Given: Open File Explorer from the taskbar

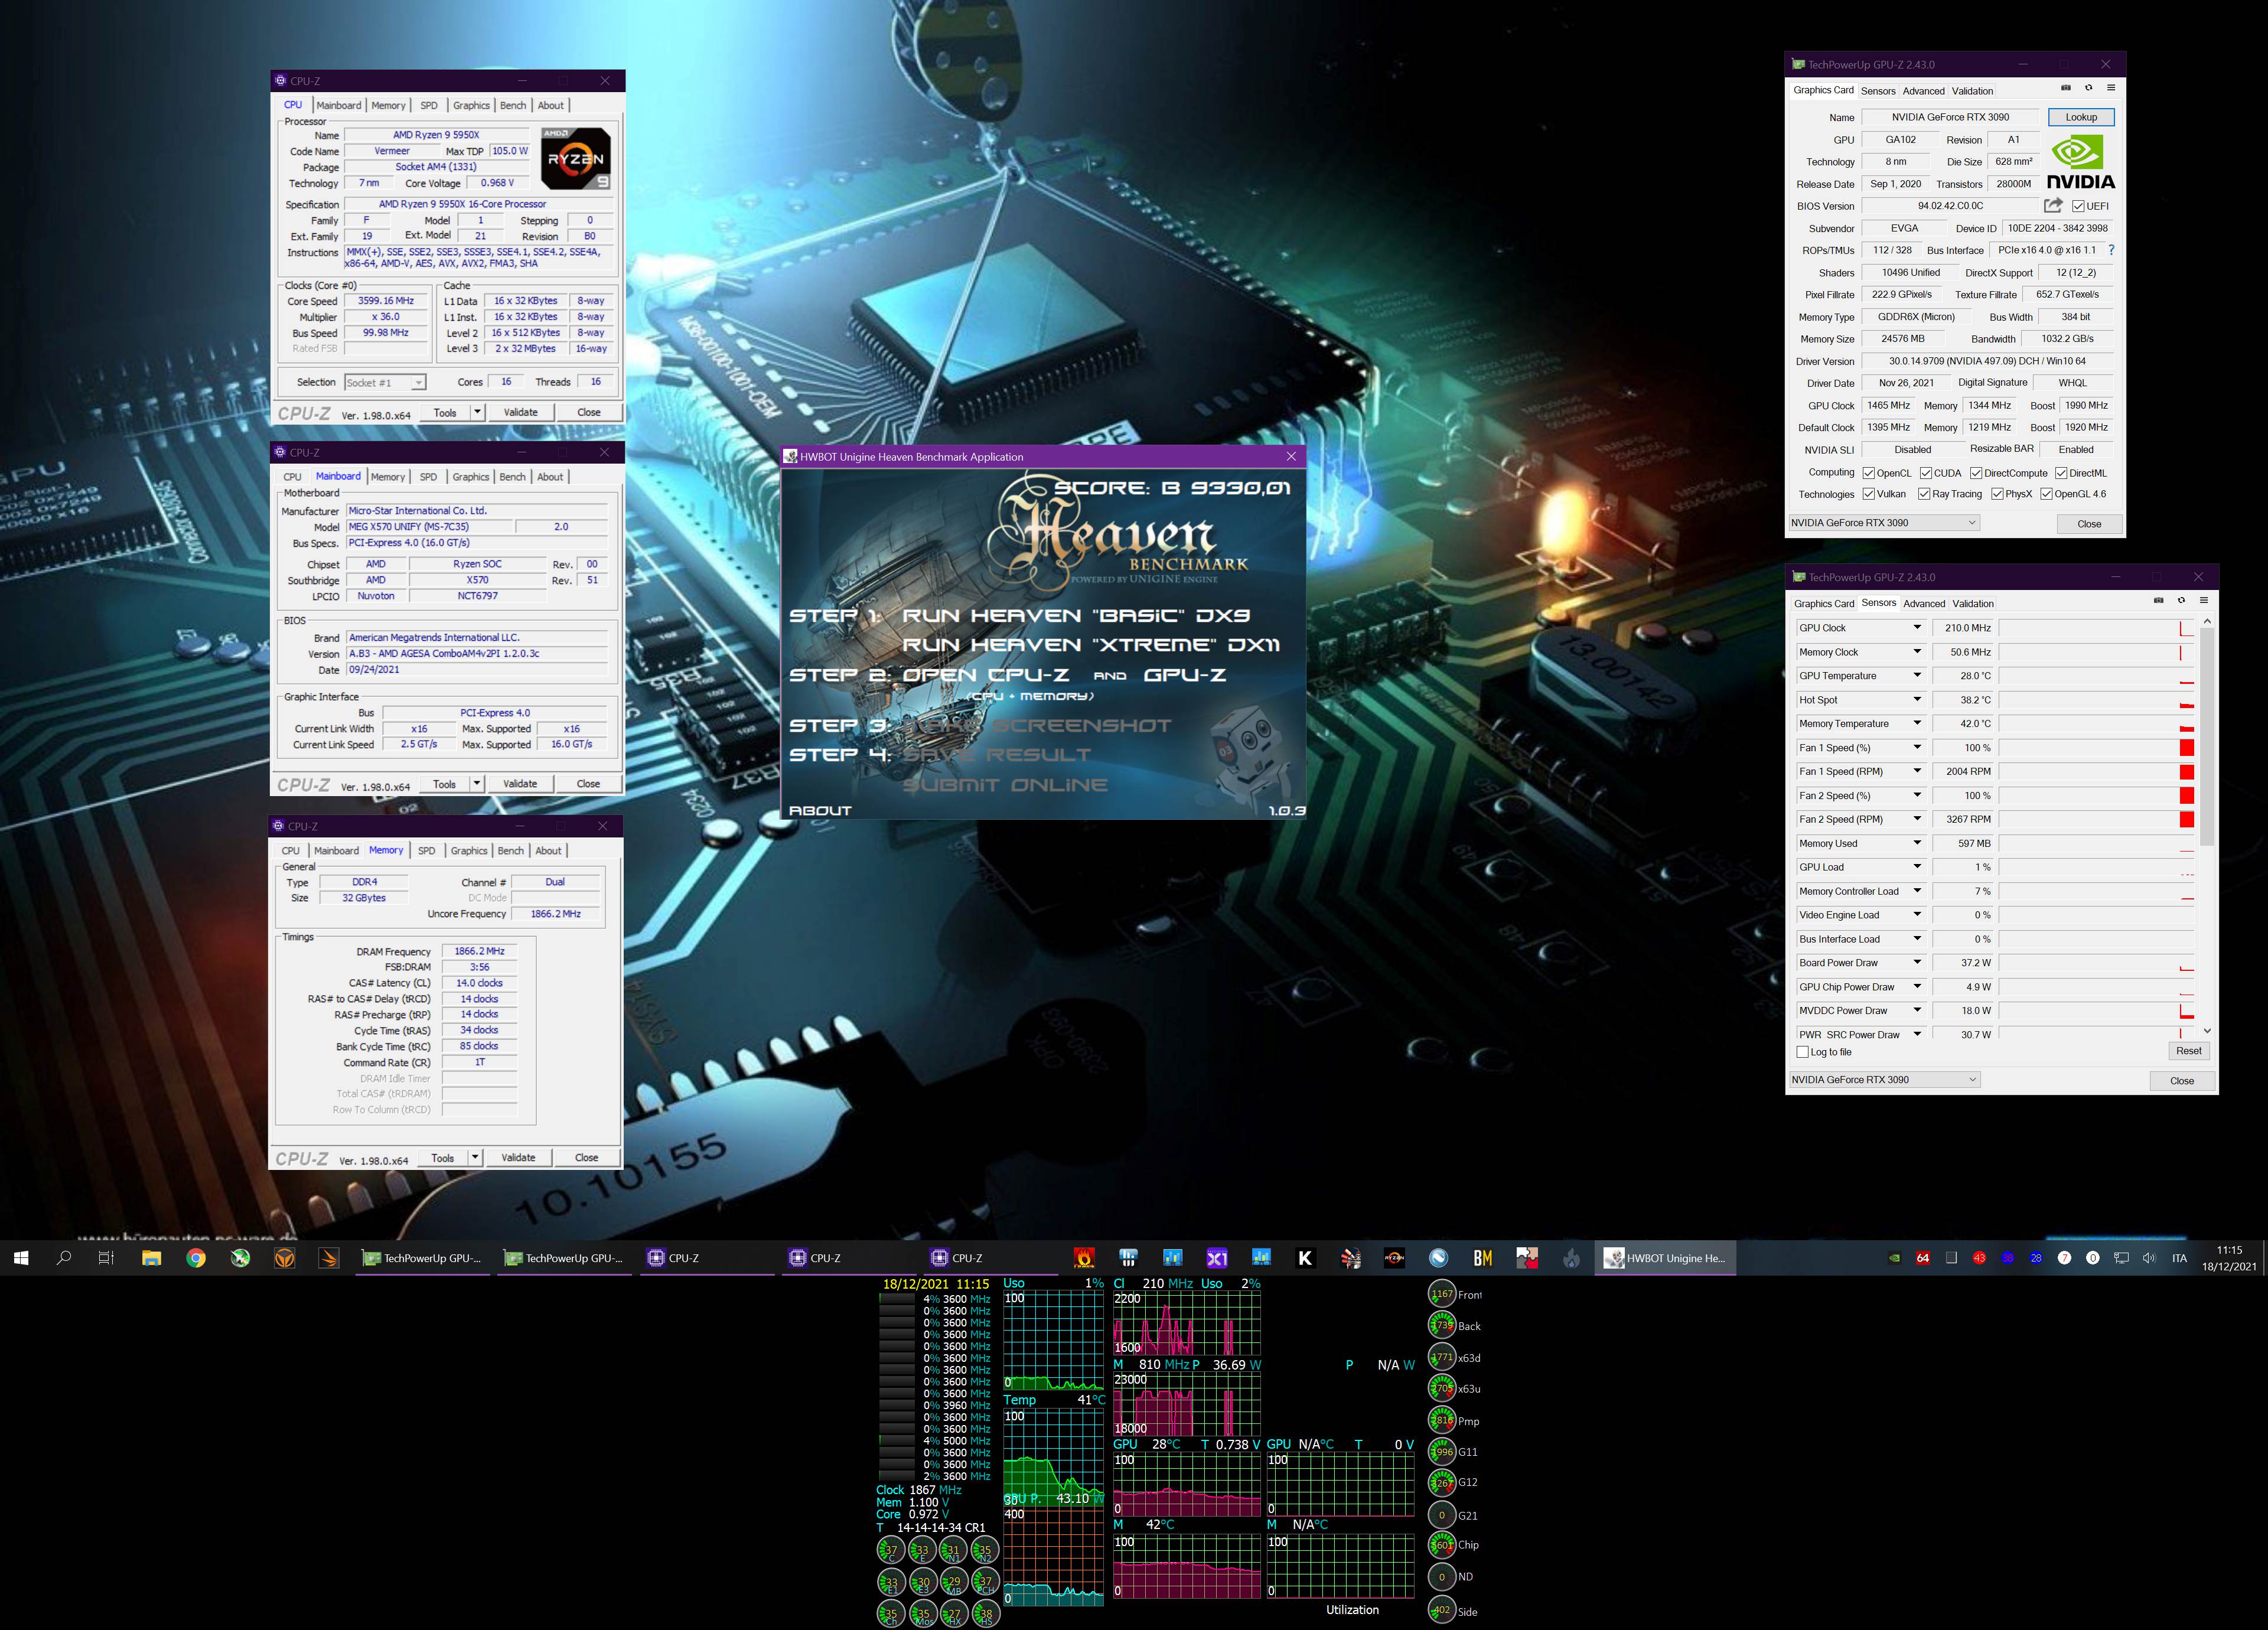Looking at the screenshot, I should (x=151, y=1258).
